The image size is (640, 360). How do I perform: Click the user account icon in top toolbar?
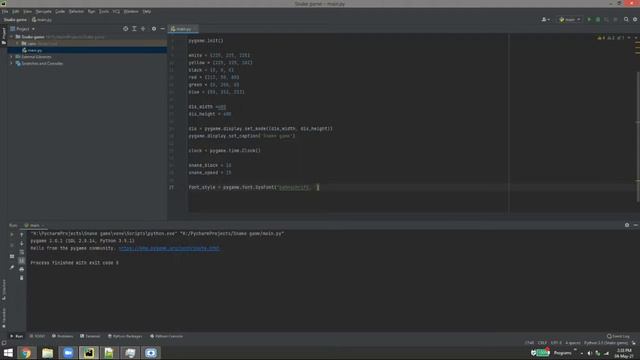tap(545, 19)
